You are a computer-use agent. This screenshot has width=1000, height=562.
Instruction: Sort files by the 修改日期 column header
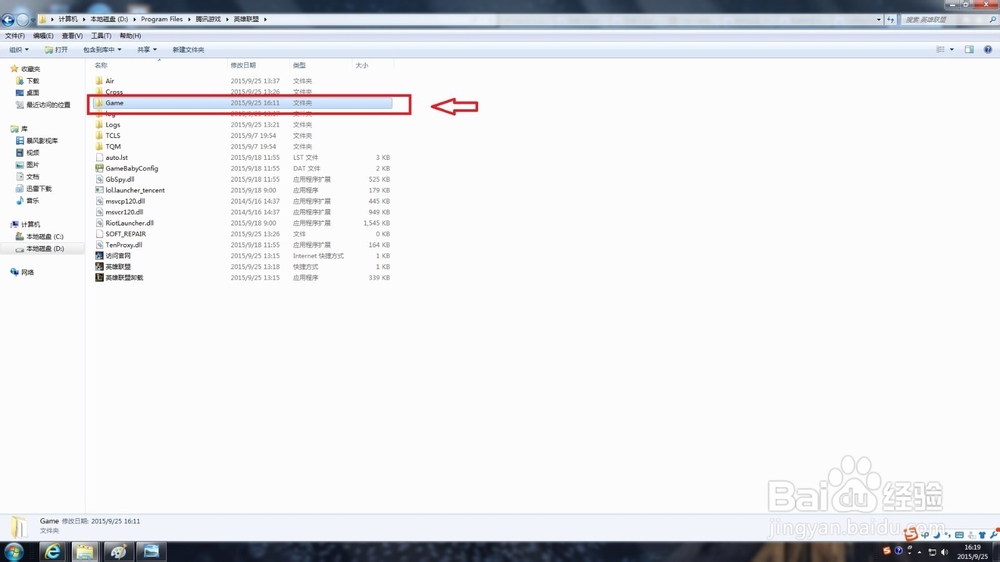click(x=258, y=65)
